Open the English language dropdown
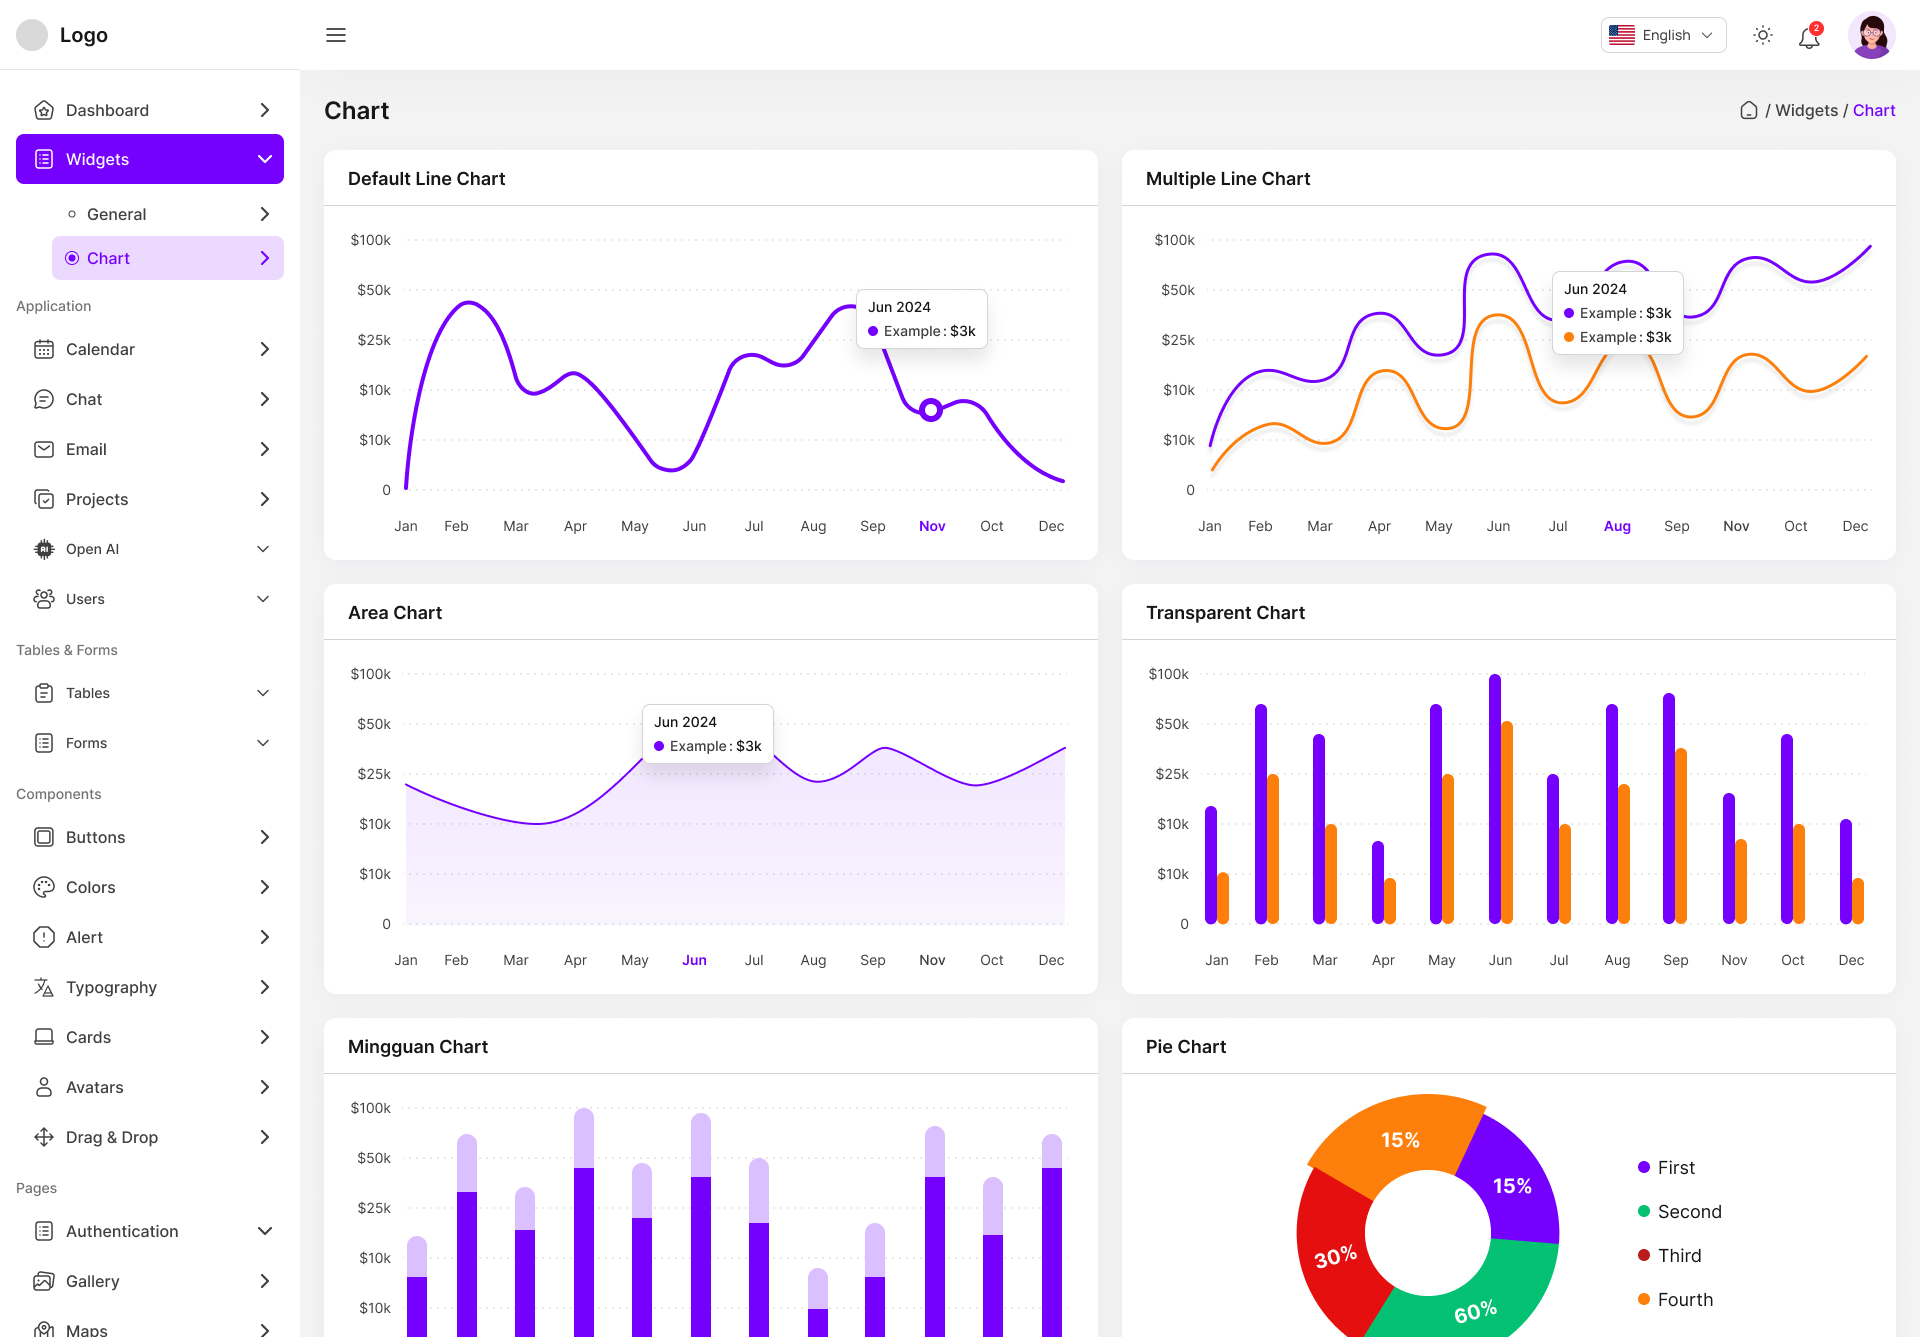 [x=1663, y=34]
